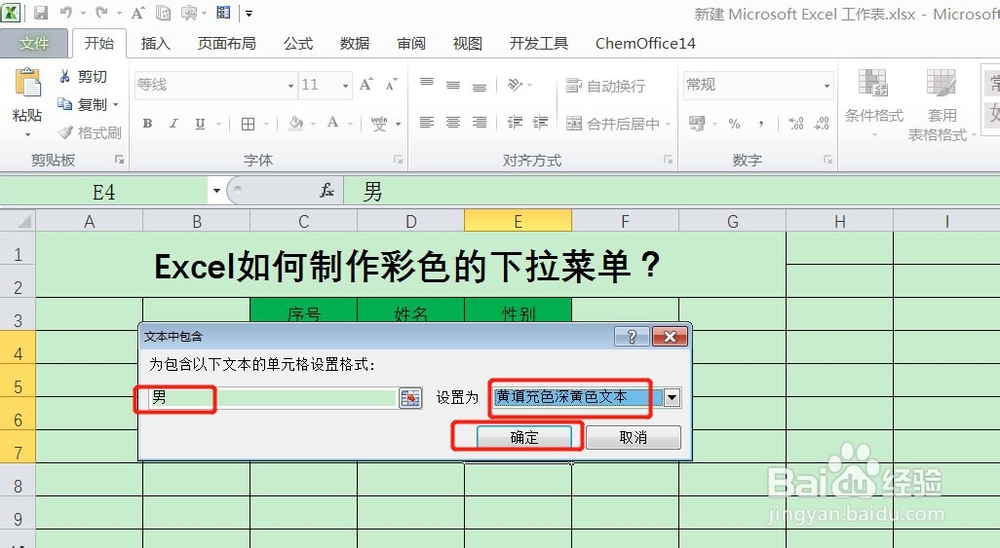Click the insert function fx icon
This screenshot has width=1000, height=548.
[327, 190]
